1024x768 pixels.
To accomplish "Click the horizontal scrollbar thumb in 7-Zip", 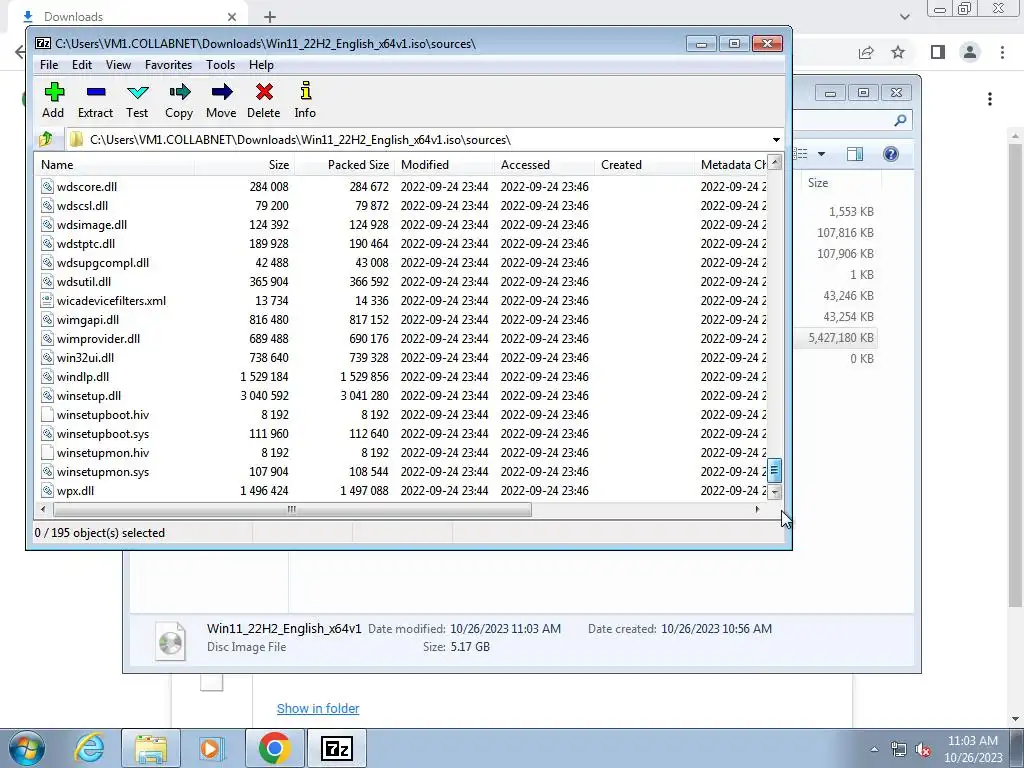I will click(x=292, y=509).
